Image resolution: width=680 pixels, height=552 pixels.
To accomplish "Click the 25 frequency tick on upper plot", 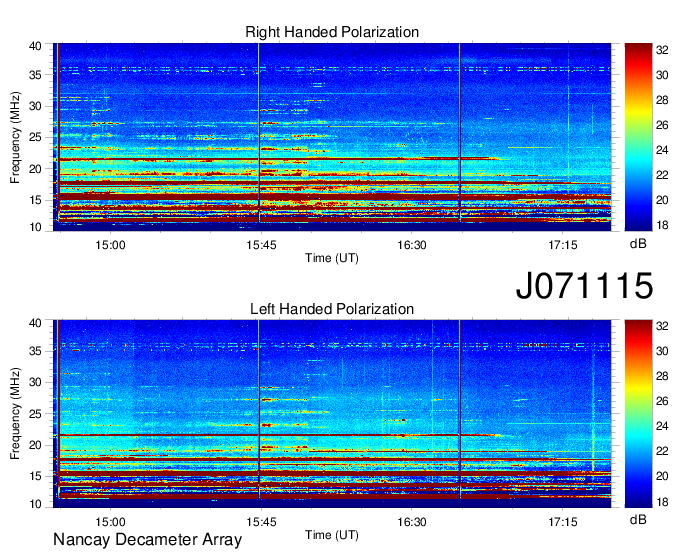I will coord(35,137).
